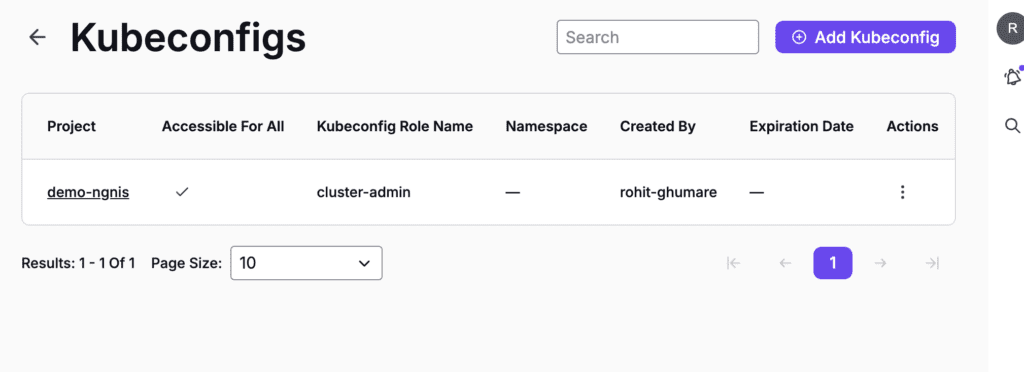Click the Kubeconfig Role Name column header
The height and width of the screenshot is (372, 1024).
pos(394,127)
